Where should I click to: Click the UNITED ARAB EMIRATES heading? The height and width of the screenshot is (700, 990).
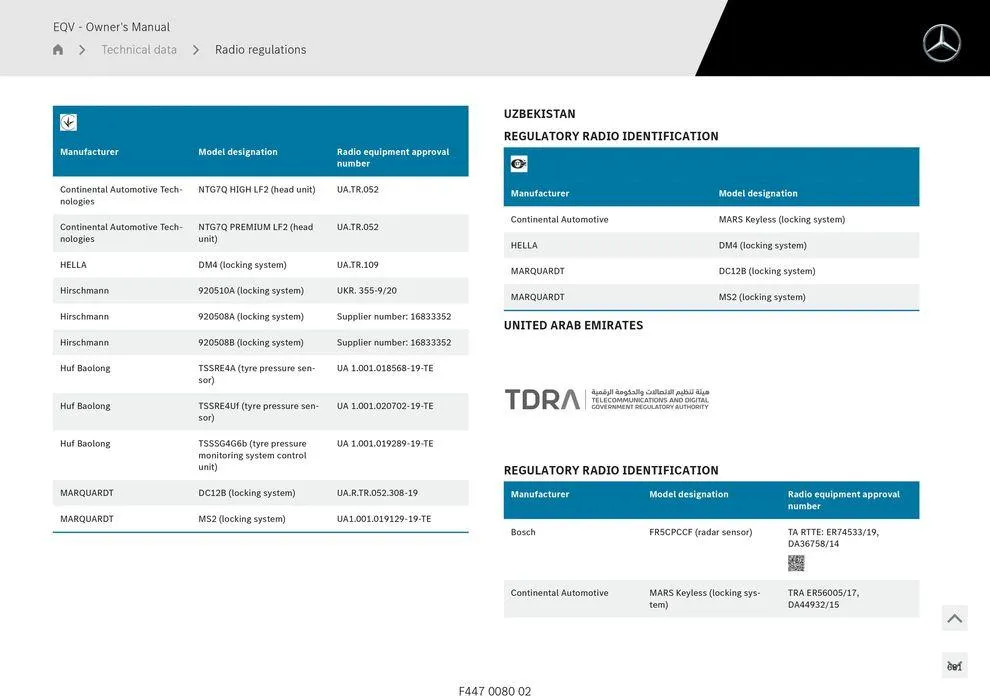(574, 323)
